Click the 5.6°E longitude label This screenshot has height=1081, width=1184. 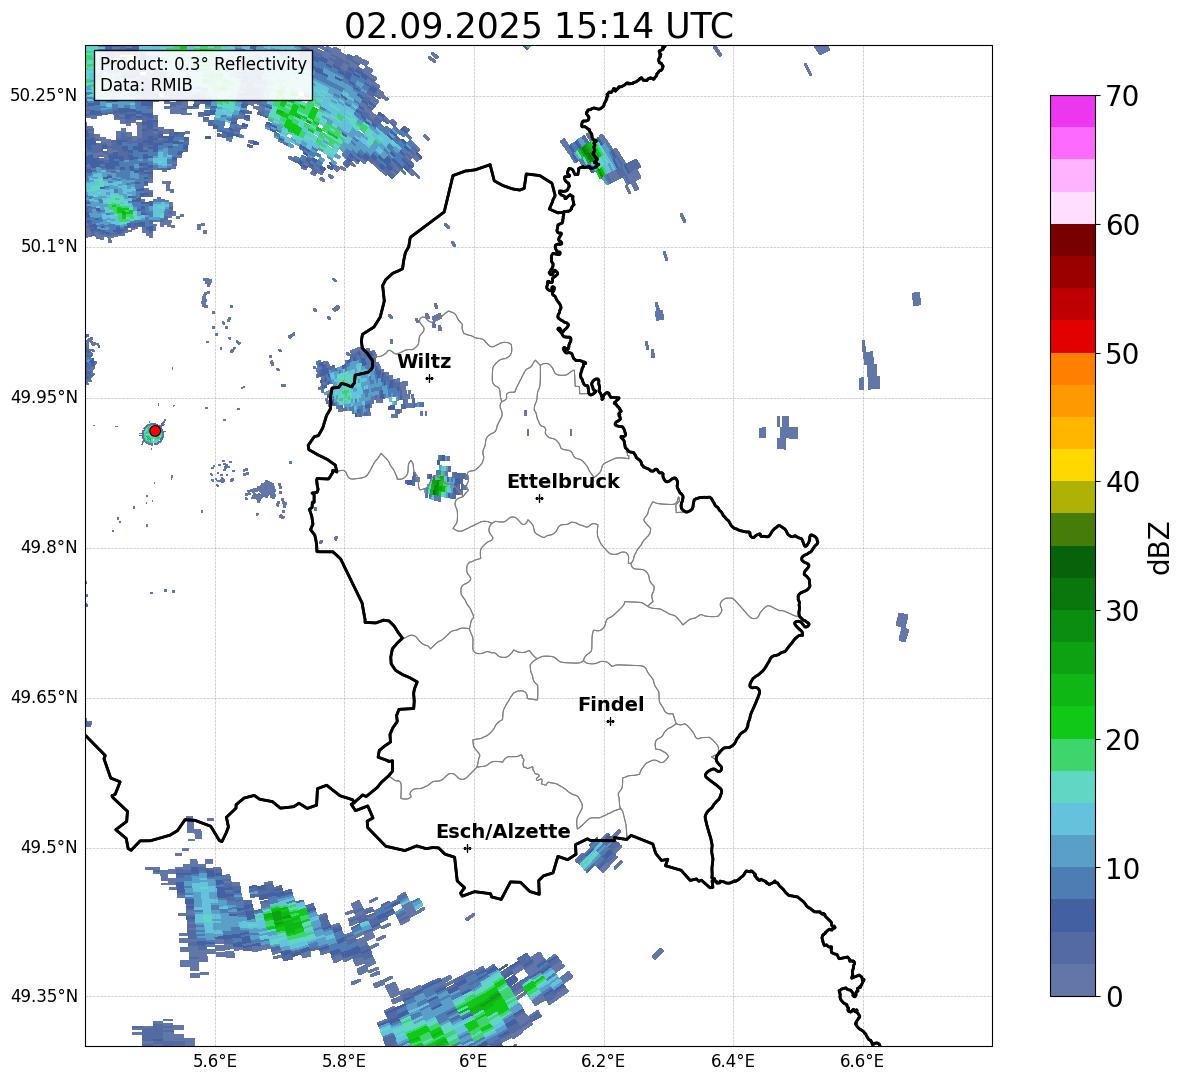(x=215, y=1061)
